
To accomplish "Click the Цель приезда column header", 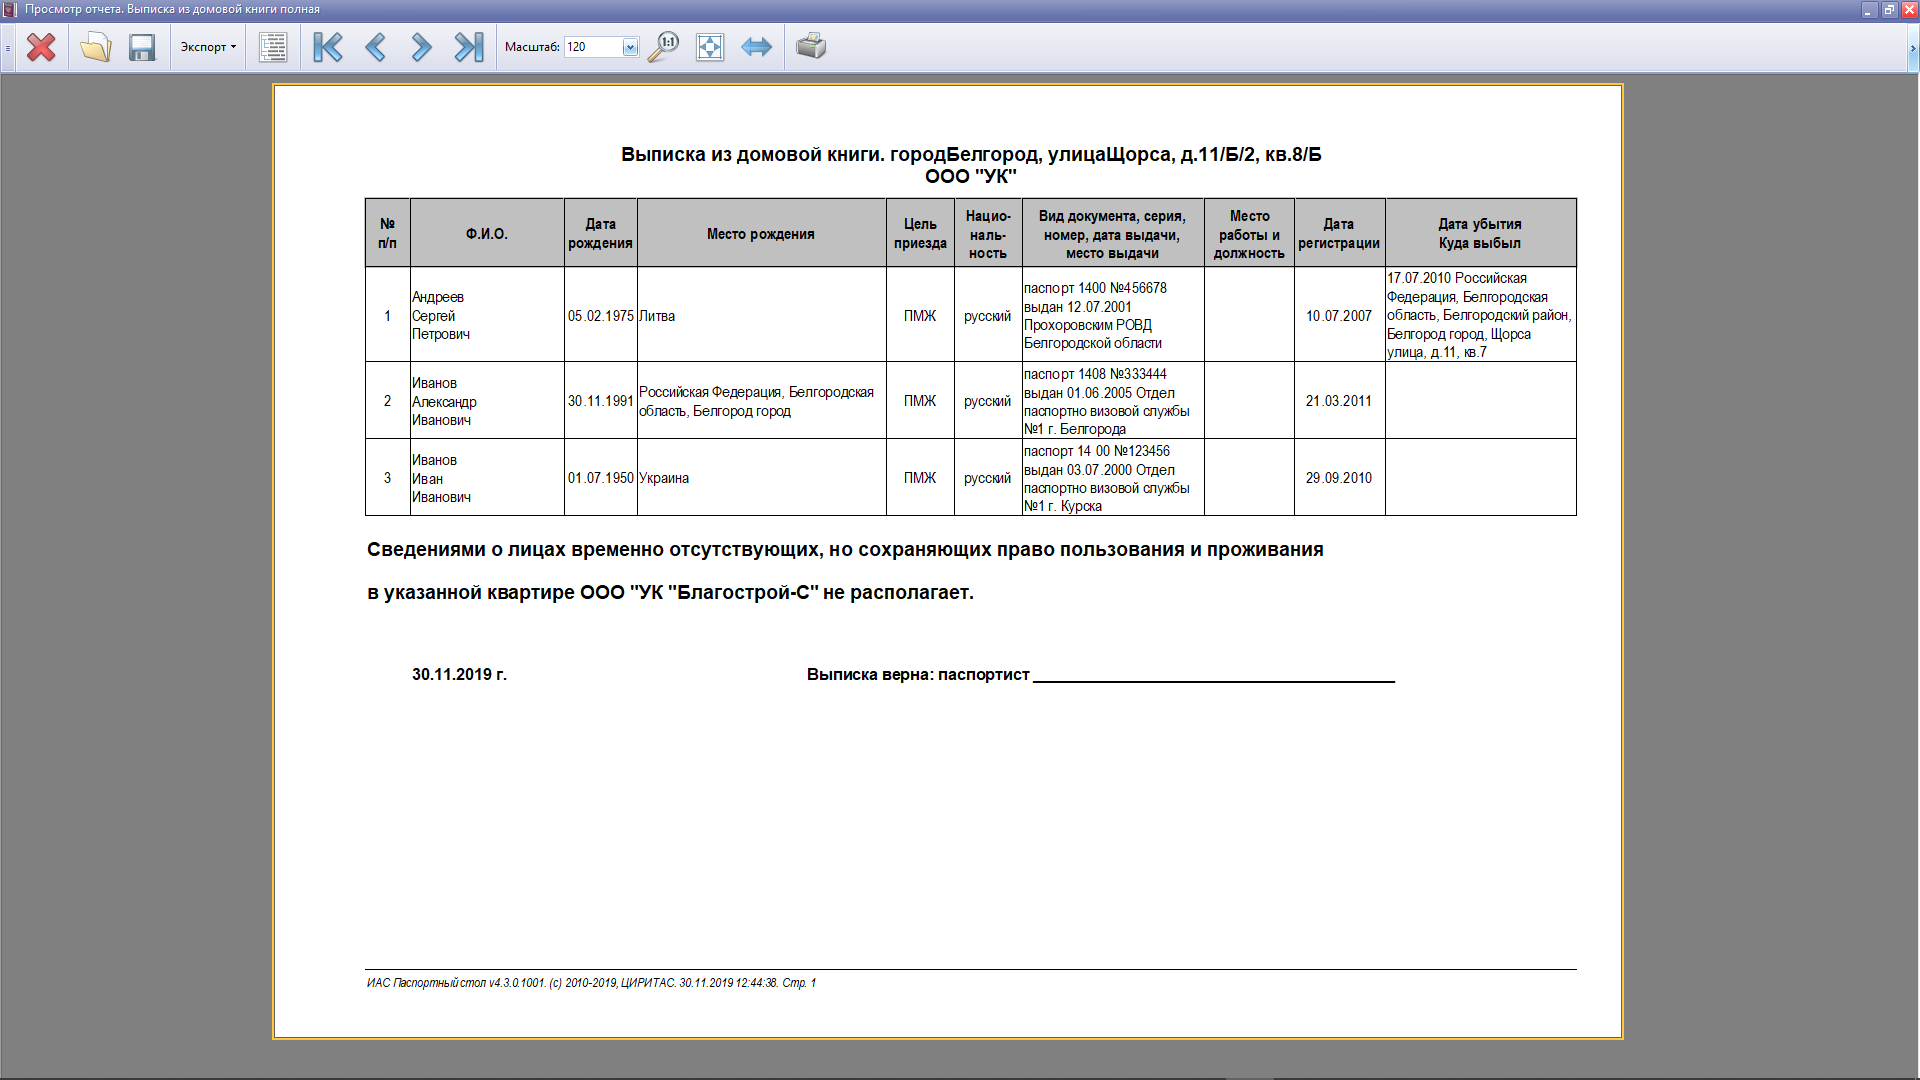I will coord(920,233).
